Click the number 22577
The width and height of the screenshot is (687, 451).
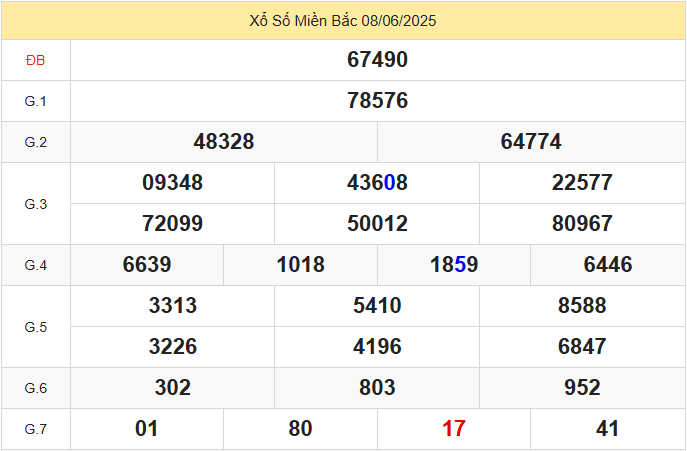pyautogui.click(x=582, y=182)
